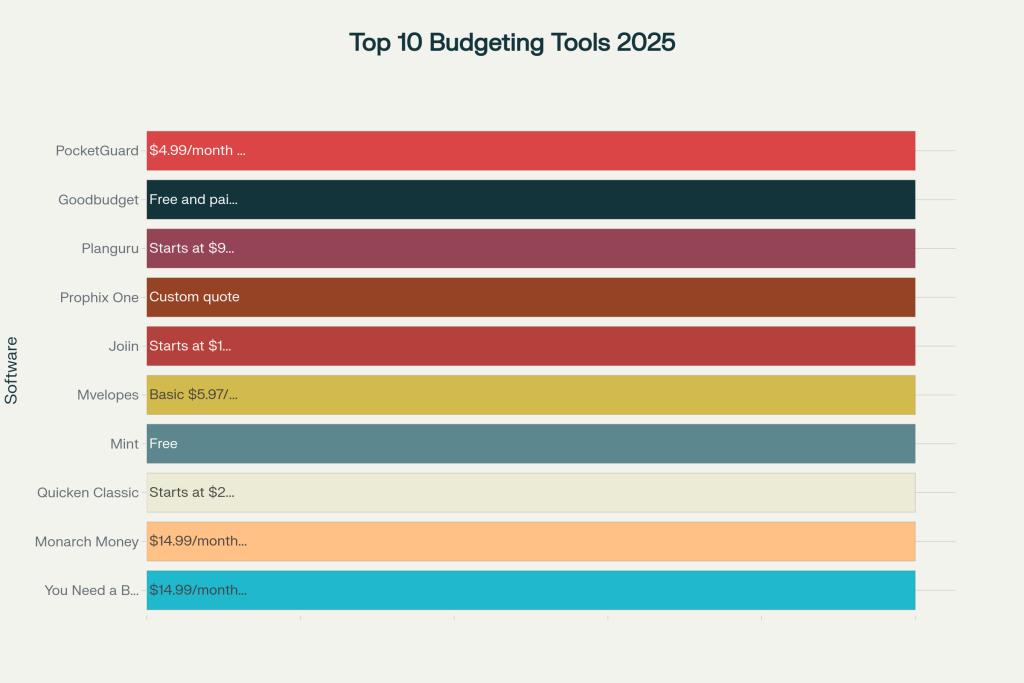The image size is (1024, 683).
Task: Click the gray-blue Mint bar
Action: [531, 444]
